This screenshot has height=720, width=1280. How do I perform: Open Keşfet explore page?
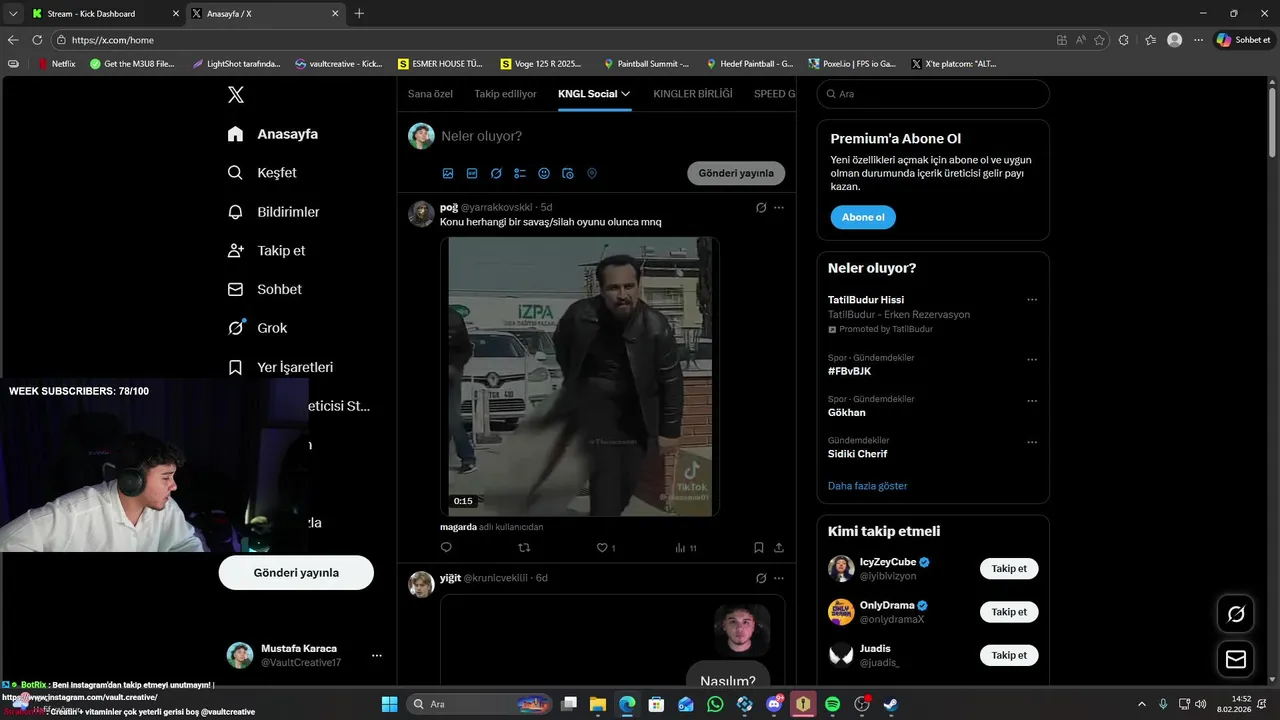pyautogui.click(x=262, y=173)
